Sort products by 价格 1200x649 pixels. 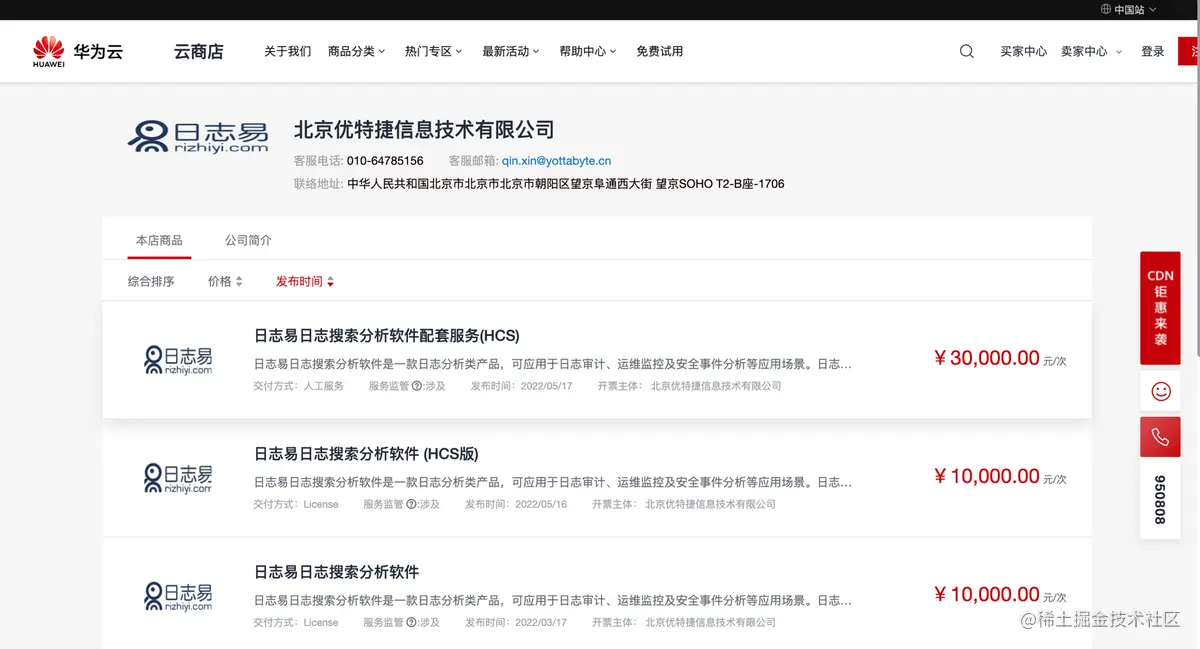pos(220,282)
